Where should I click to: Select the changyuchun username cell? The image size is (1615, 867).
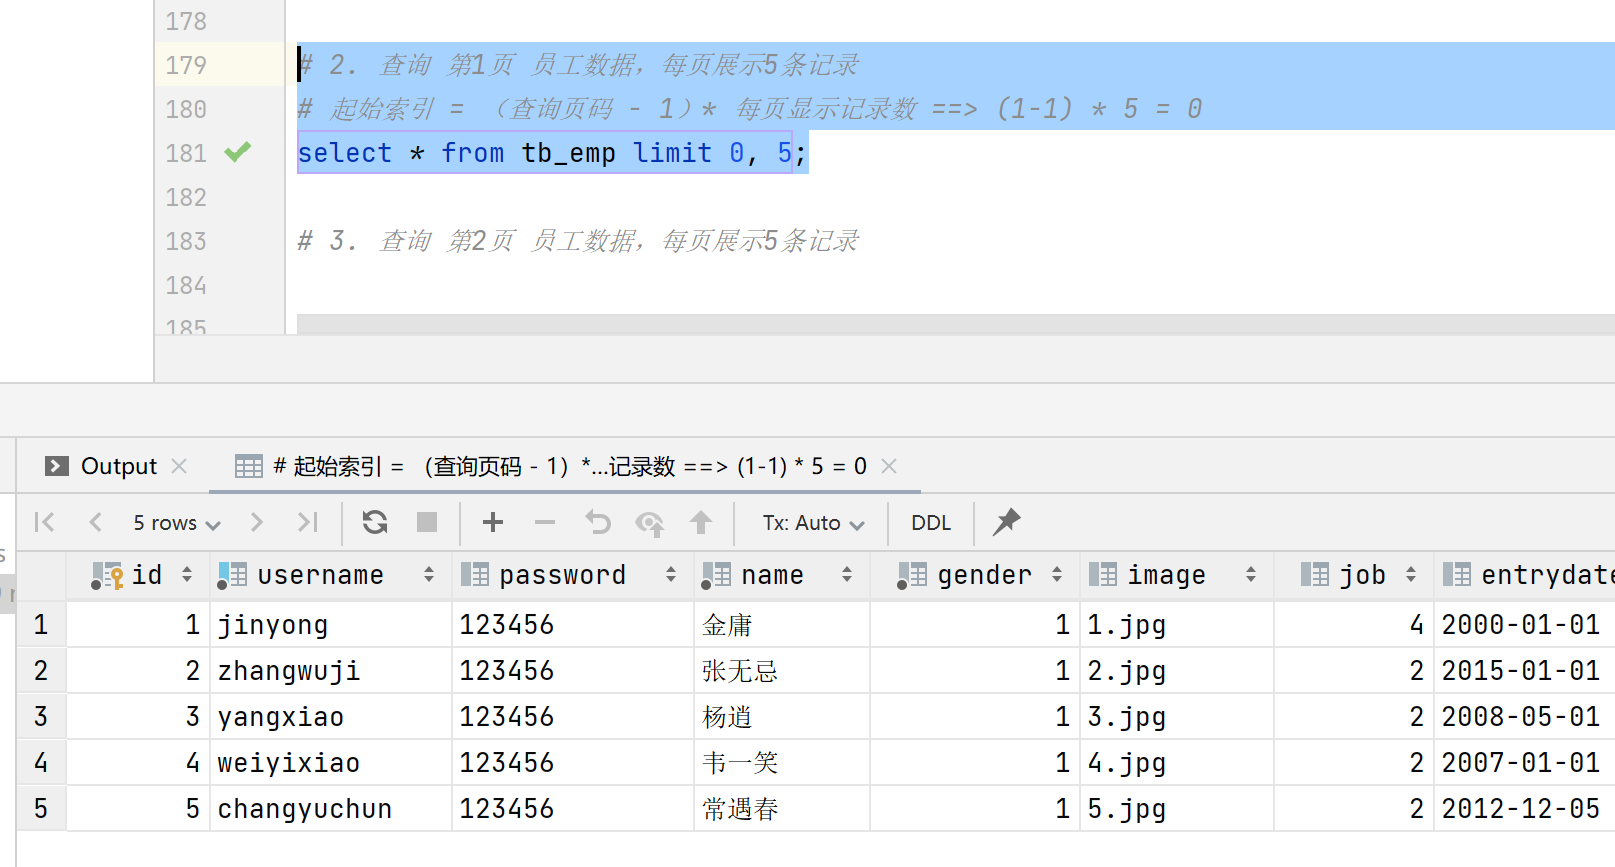[x=331, y=809]
